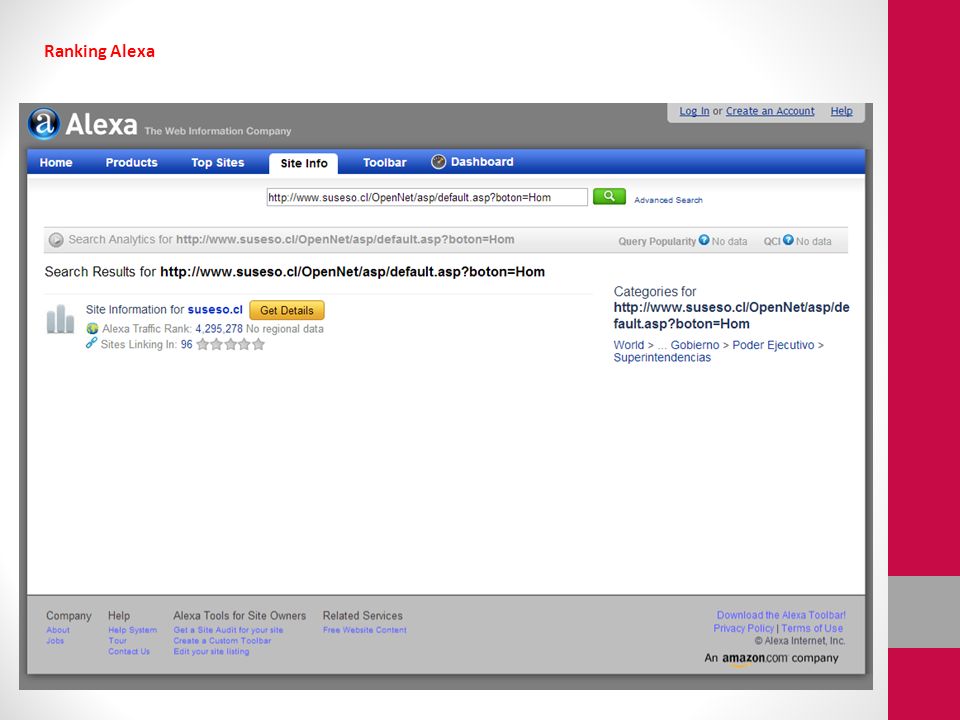Open Get a Site Audit for your site
The height and width of the screenshot is (720, 960).
228,629
